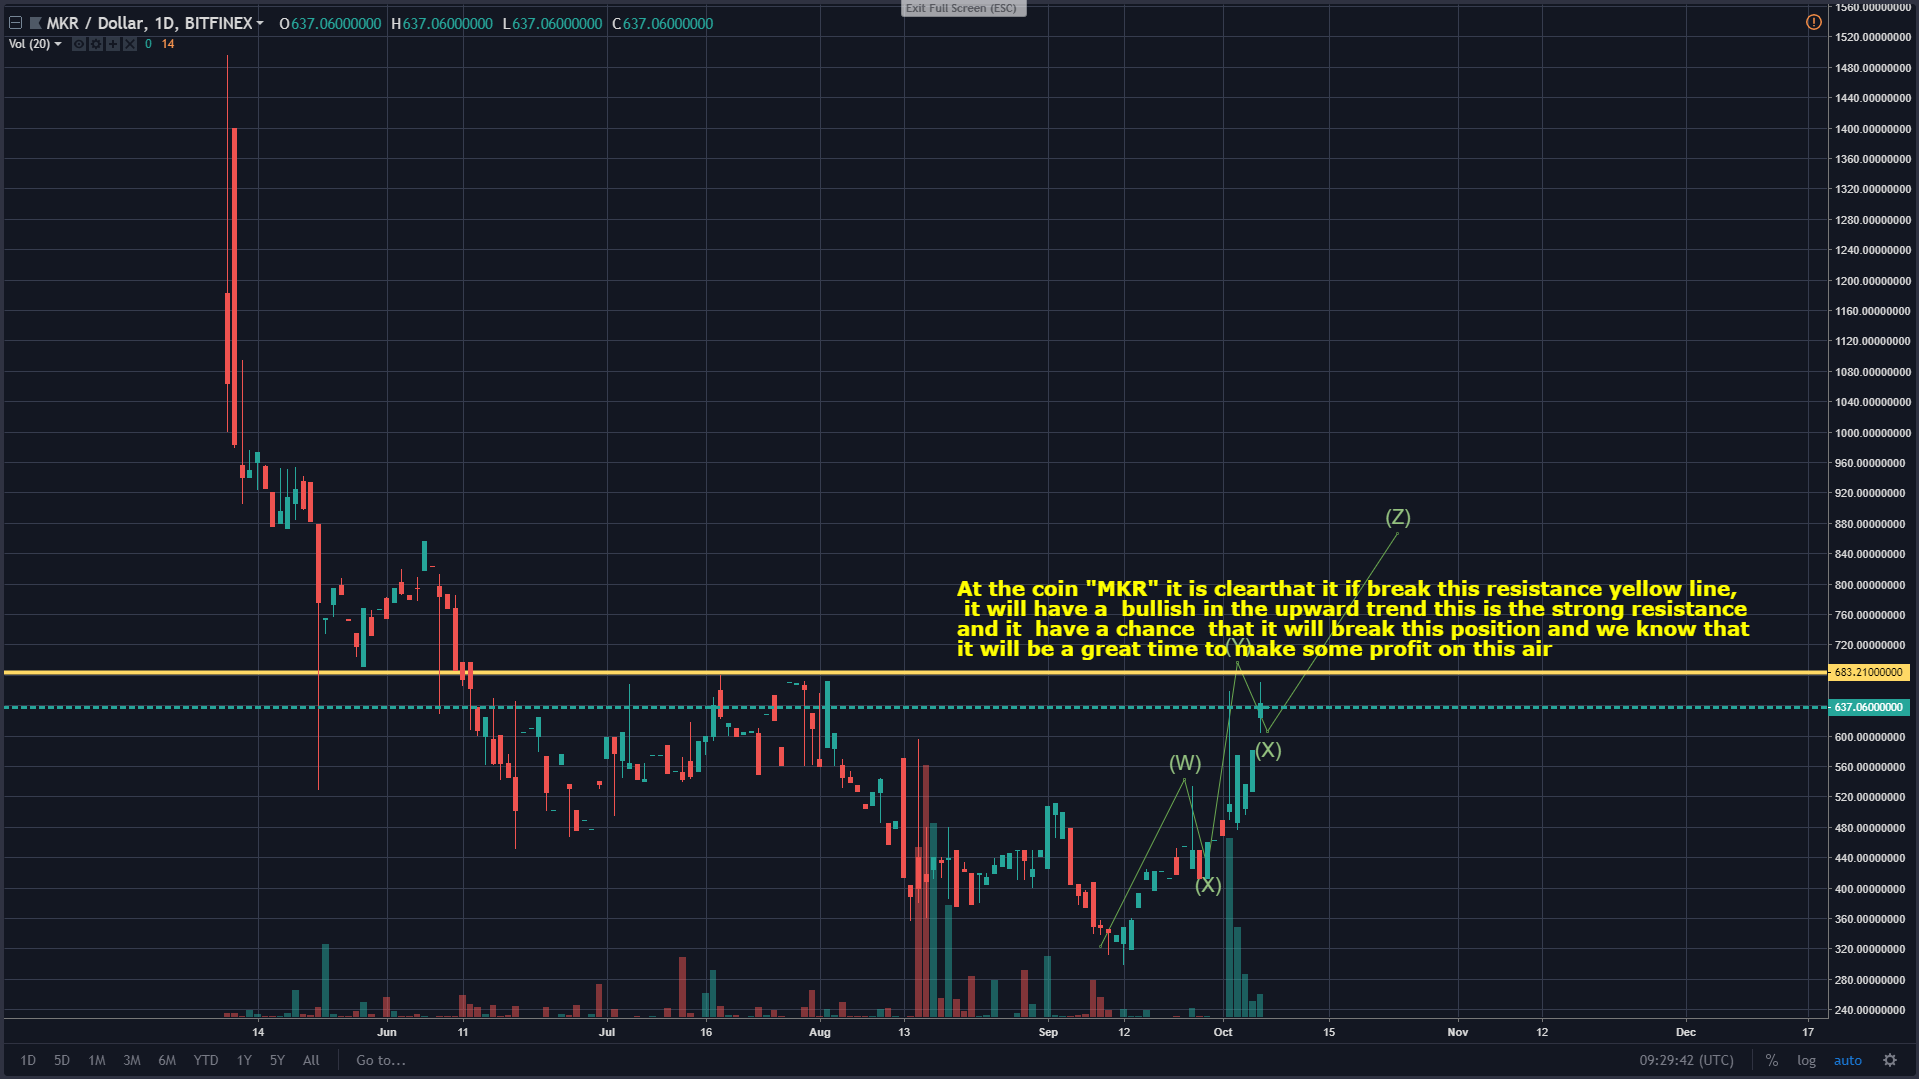This screenshot has height=1079, width=1919.
Task: Click the 1400.00000000 price axis label
Action: click(x=1873, y=129)
